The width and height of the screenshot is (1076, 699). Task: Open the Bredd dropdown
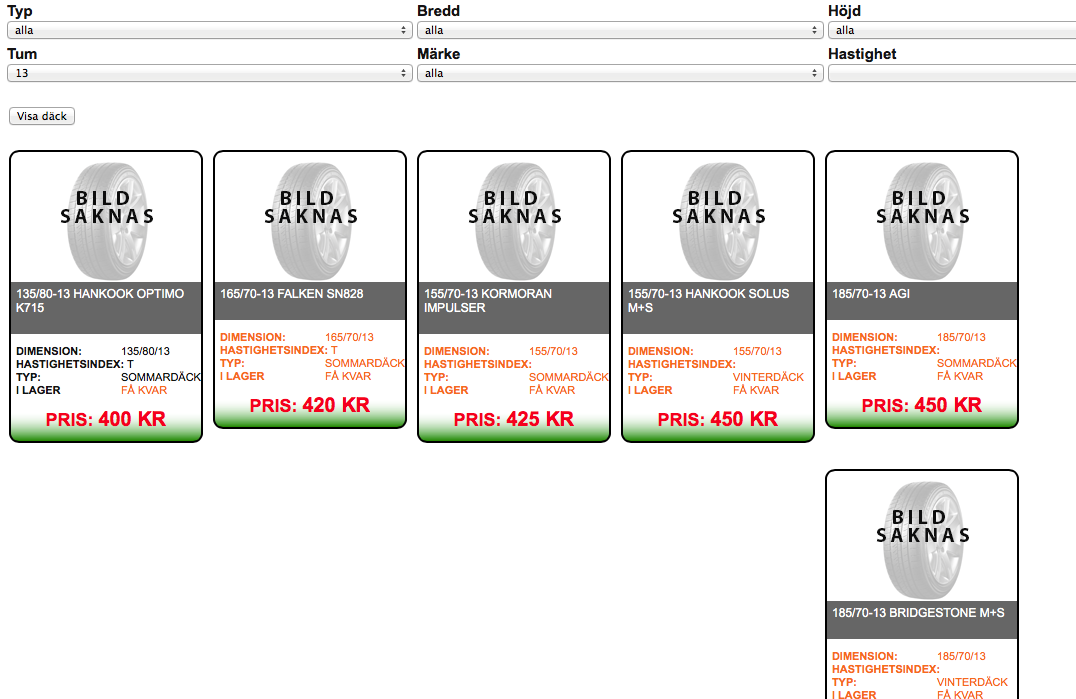pyautogui.click(x=620, y=30)
